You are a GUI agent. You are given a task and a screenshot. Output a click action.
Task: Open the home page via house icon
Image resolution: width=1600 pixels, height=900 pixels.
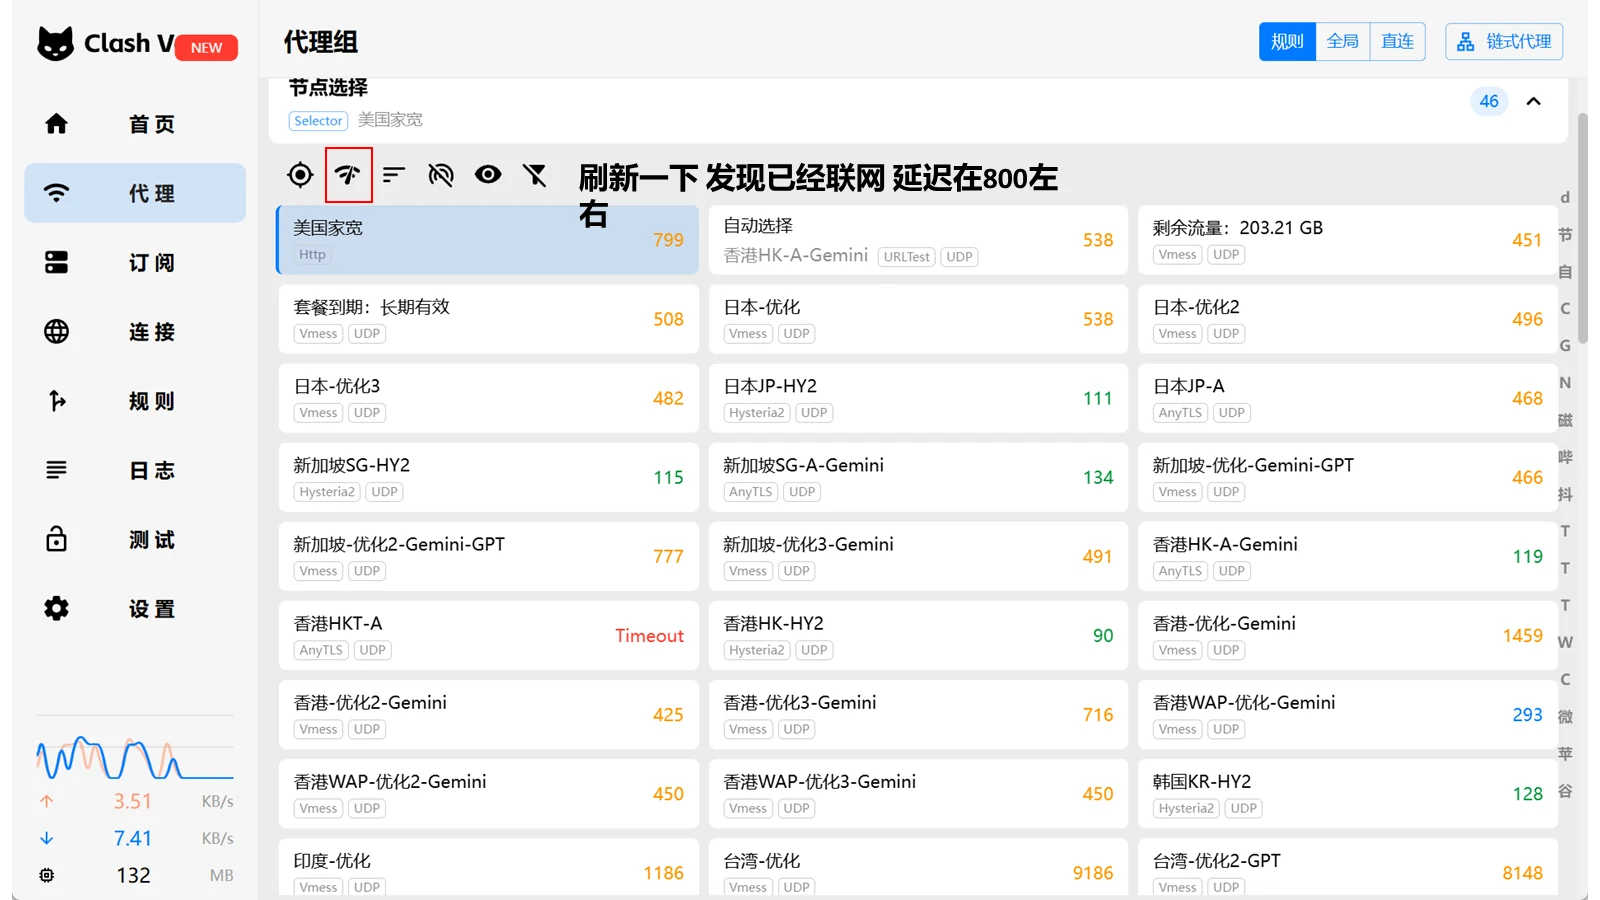tap(57, 124)
